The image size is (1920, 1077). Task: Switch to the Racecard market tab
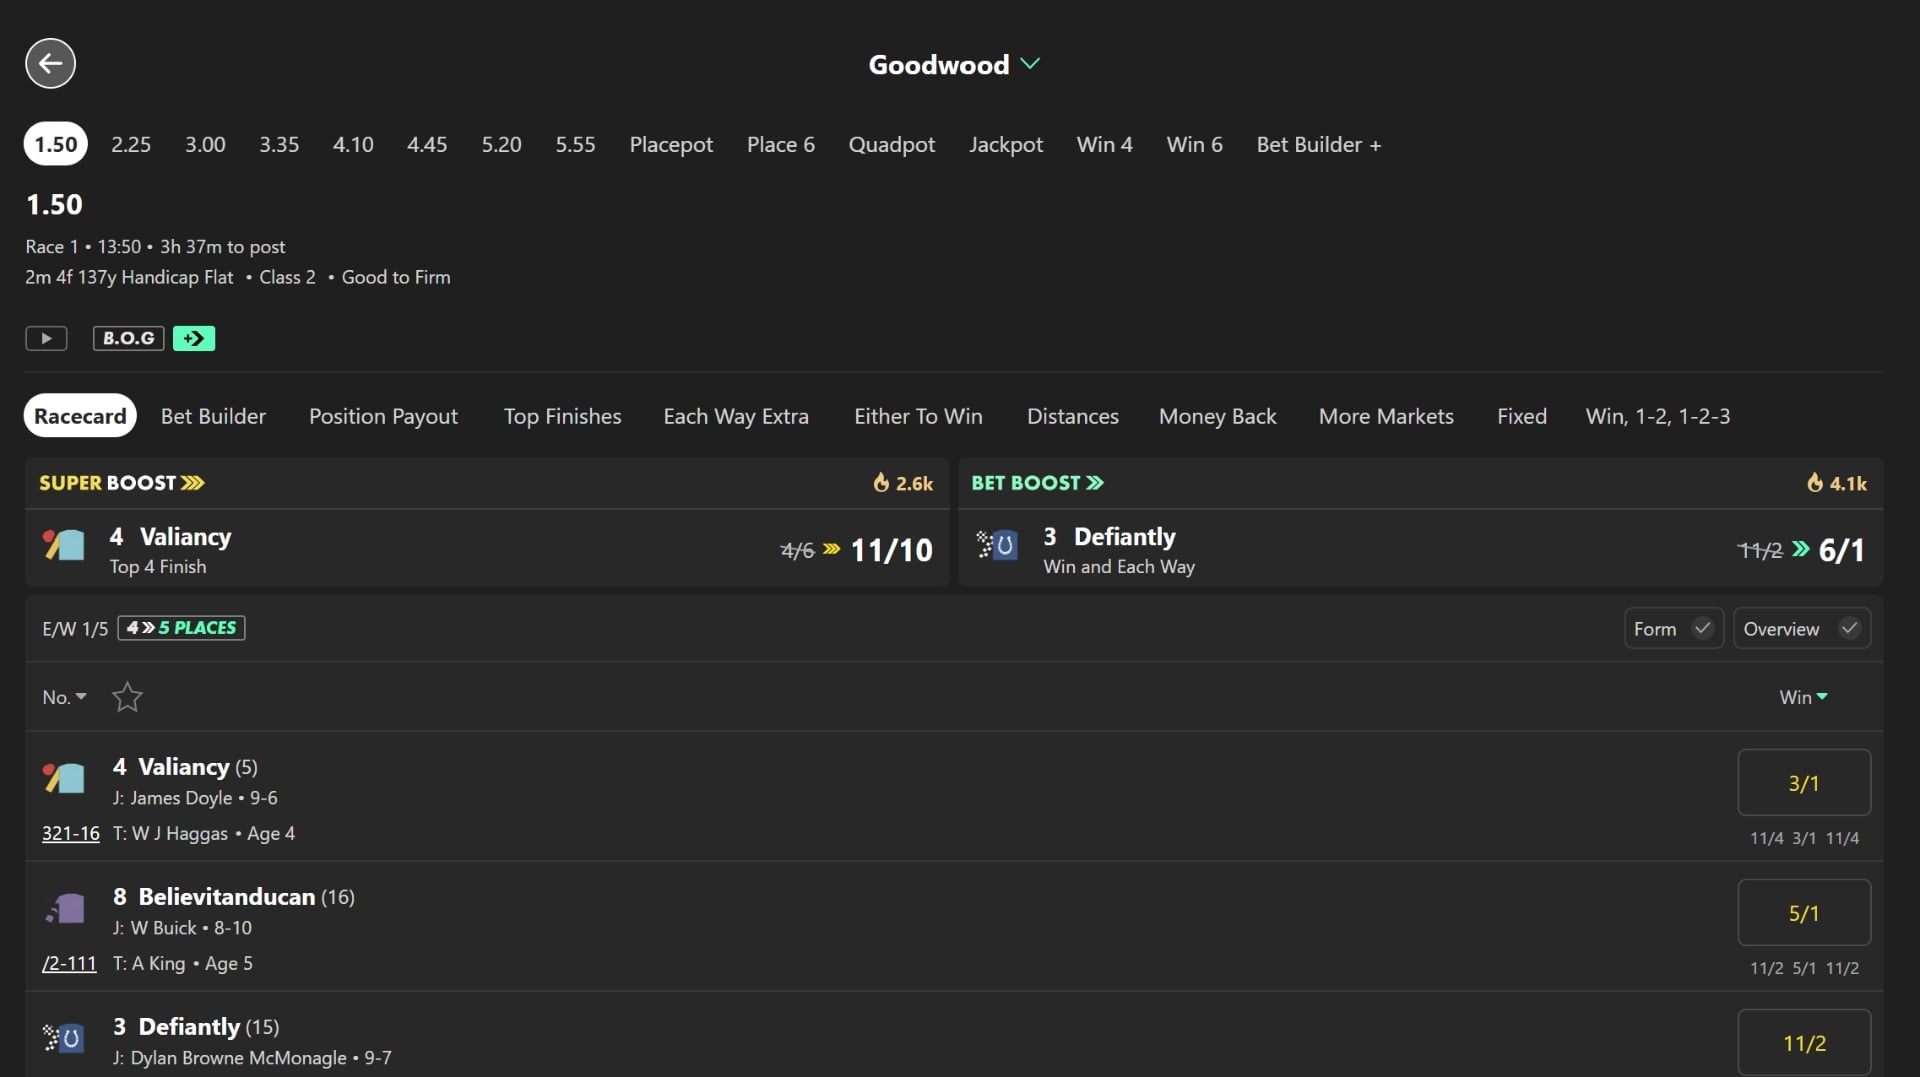pyautogui.click(x=80, y=417)
